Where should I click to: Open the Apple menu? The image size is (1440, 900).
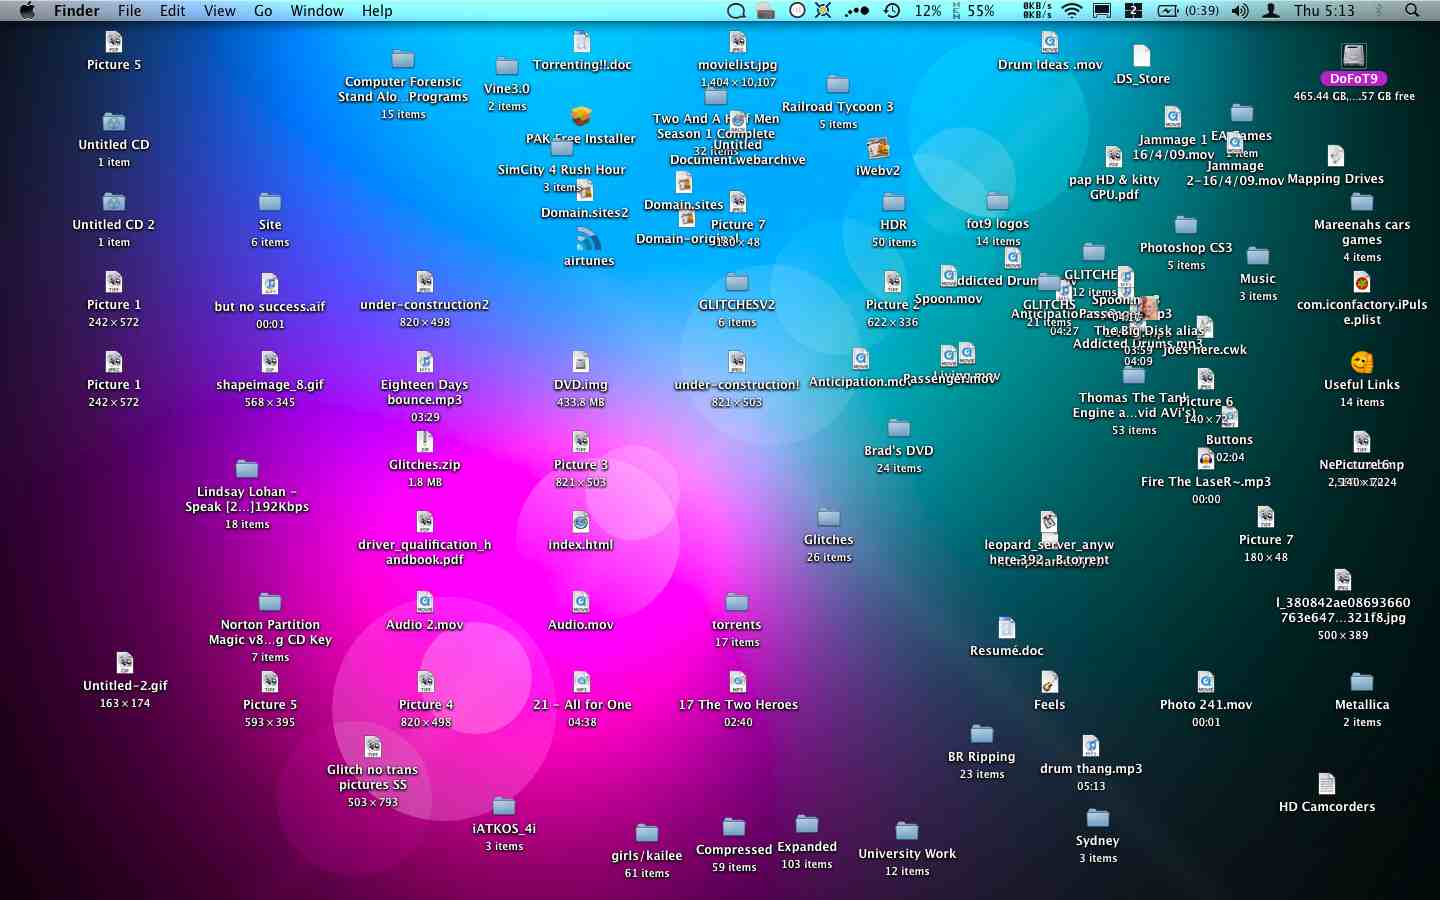pyautogui.click(x=27, y=11)
